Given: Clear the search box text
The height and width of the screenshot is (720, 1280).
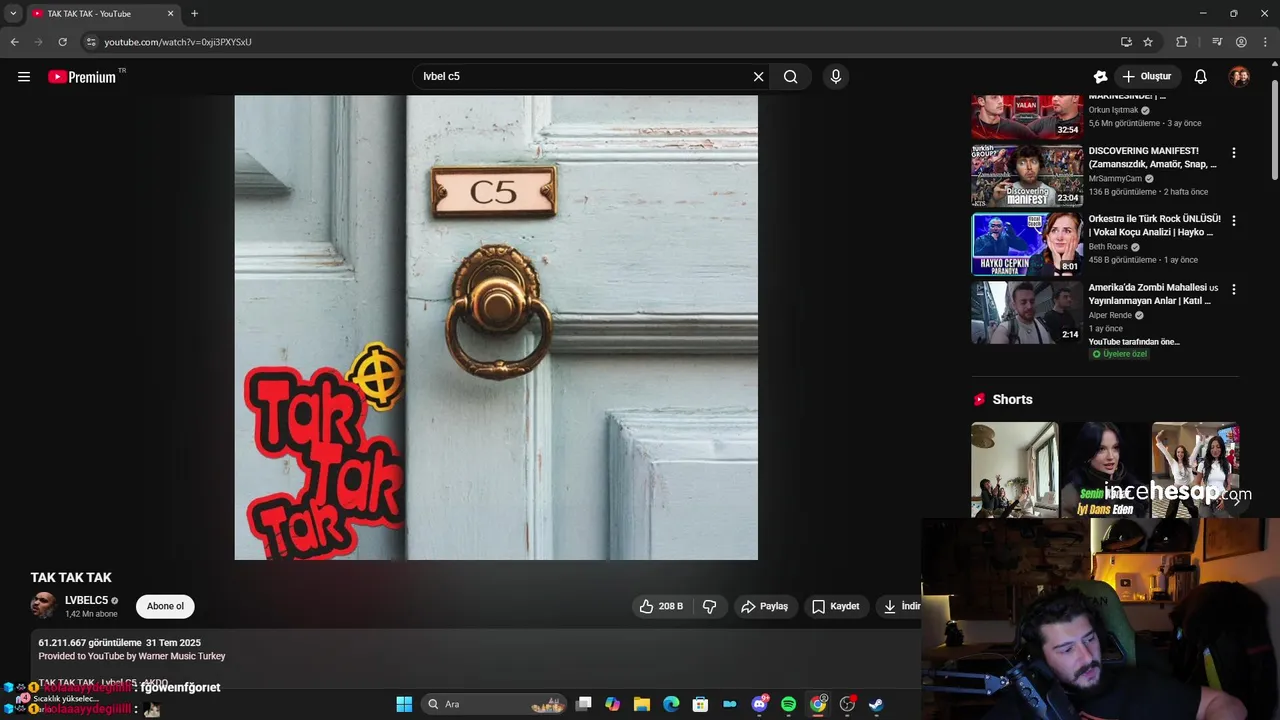Looking at the screenshot, I should point(758,77).
